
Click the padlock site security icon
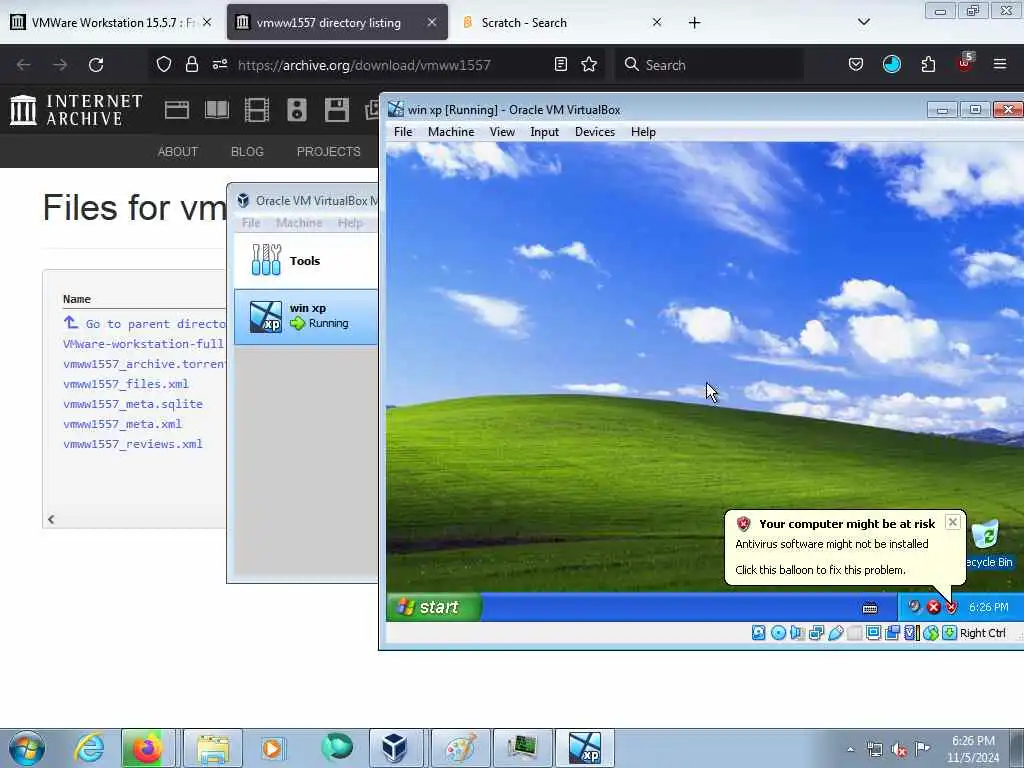(191, 64)
